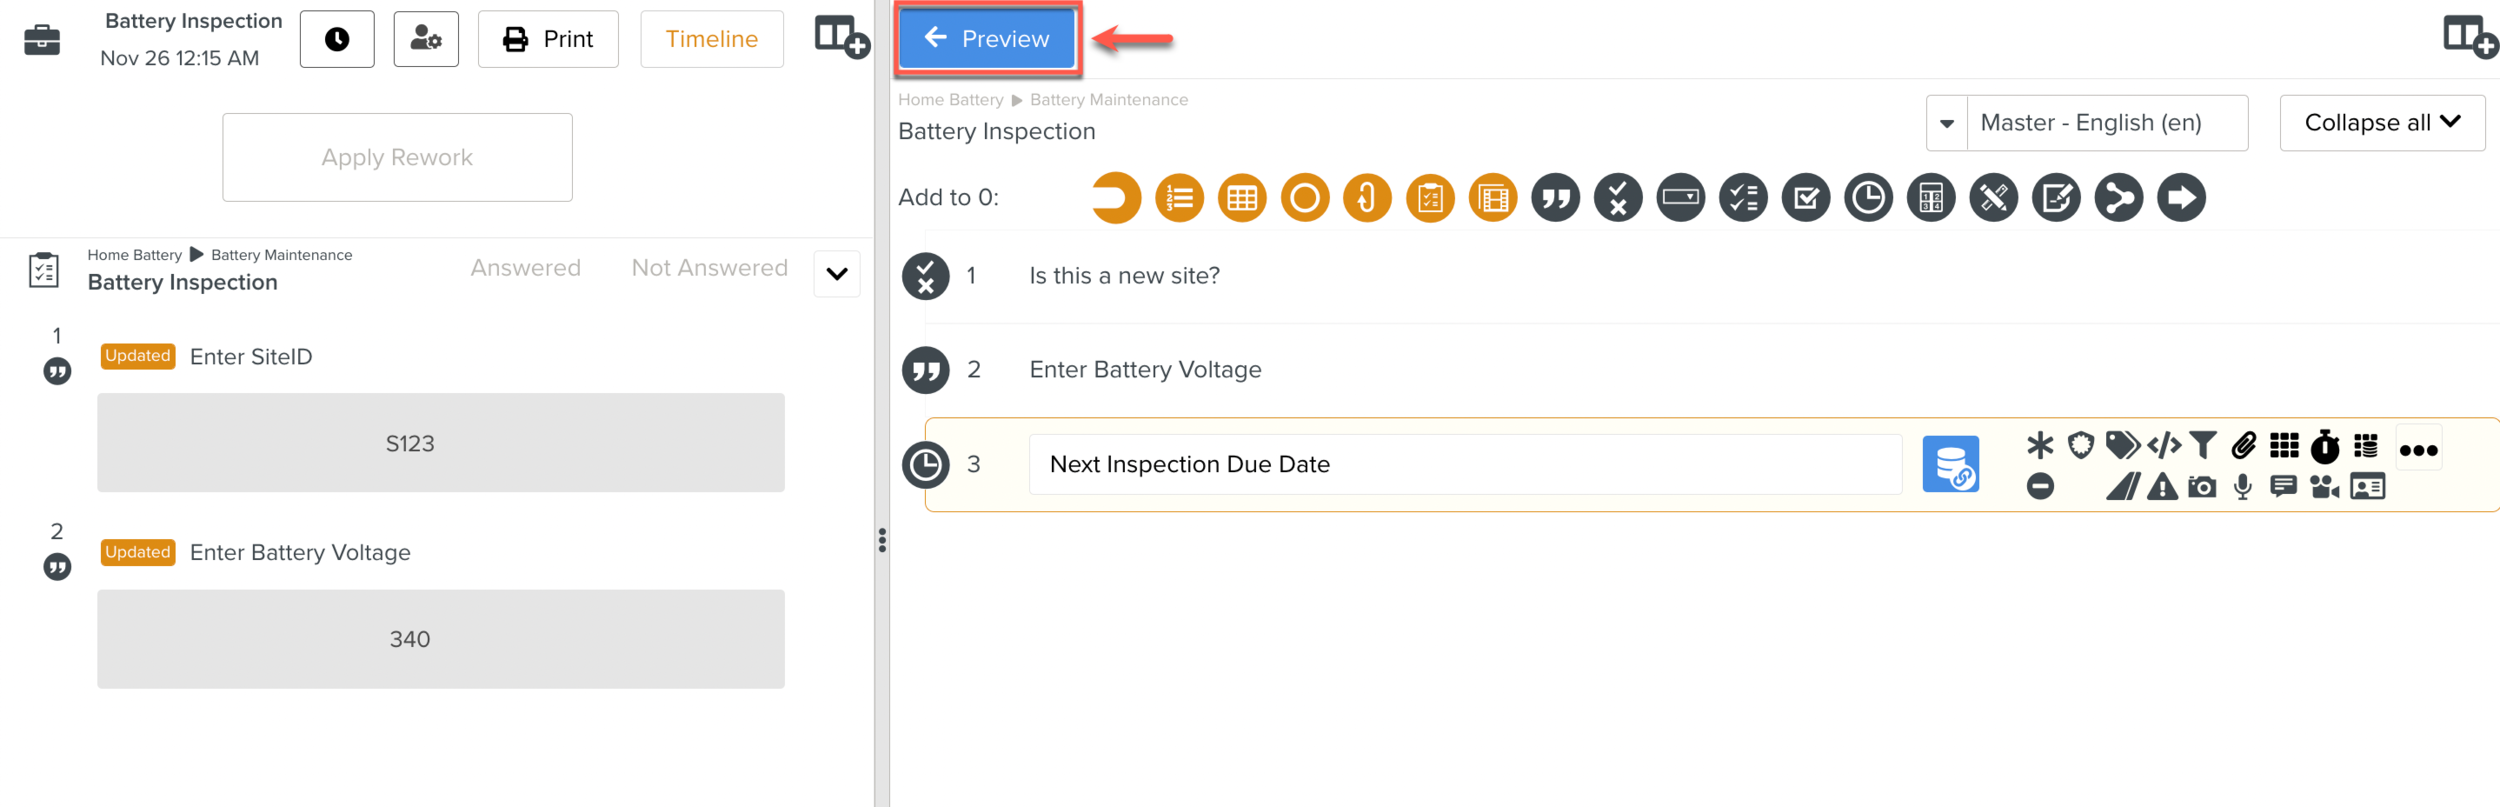Click the microphone icon on question 3

point(2243,487)
